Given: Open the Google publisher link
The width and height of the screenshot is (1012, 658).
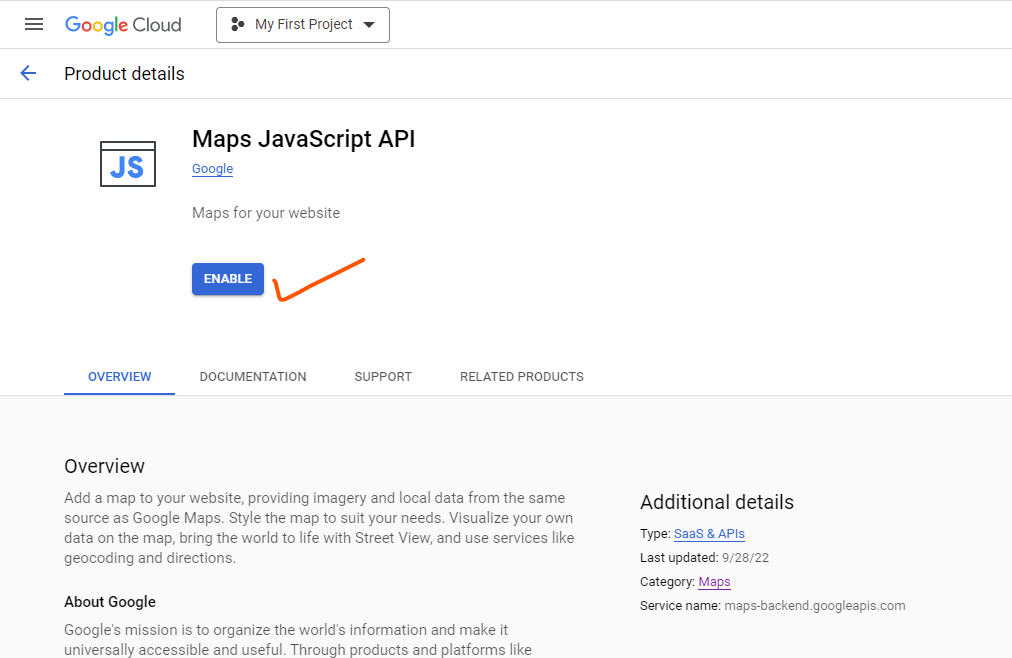Looking at the screenshot, I should click(x=212, y=168).
